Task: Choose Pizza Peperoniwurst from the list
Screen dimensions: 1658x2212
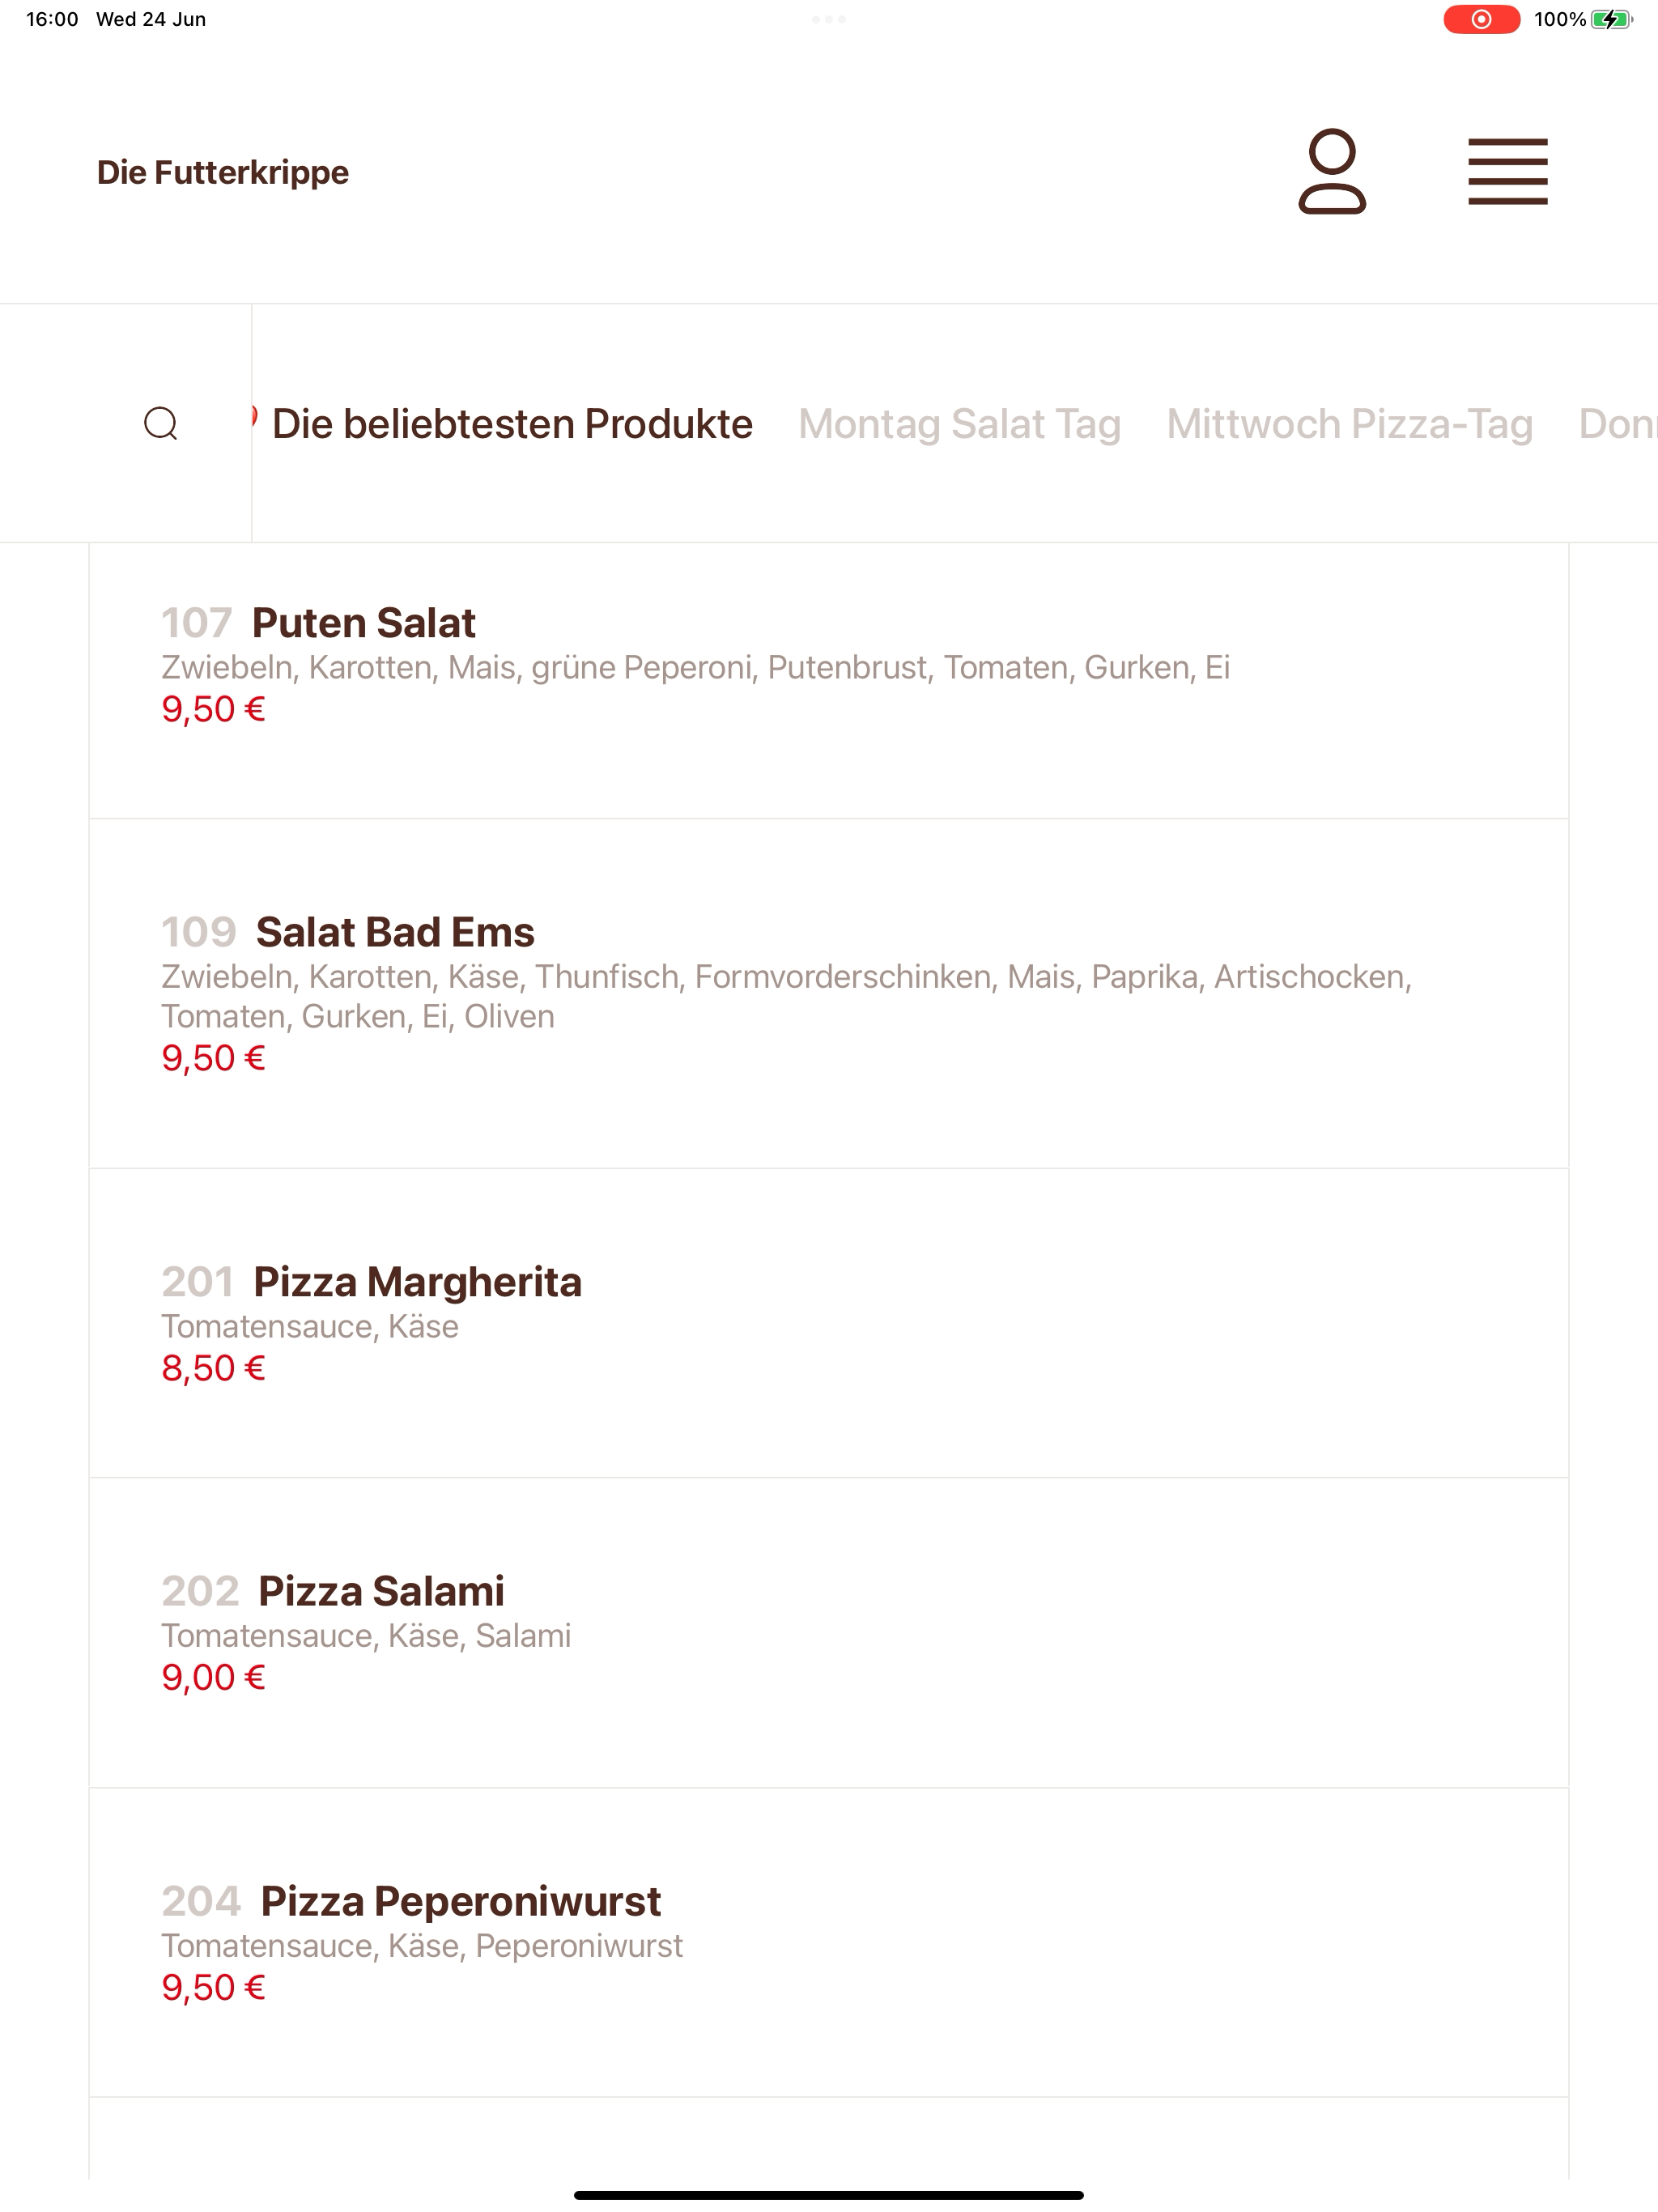Action: coord(829,1943)
